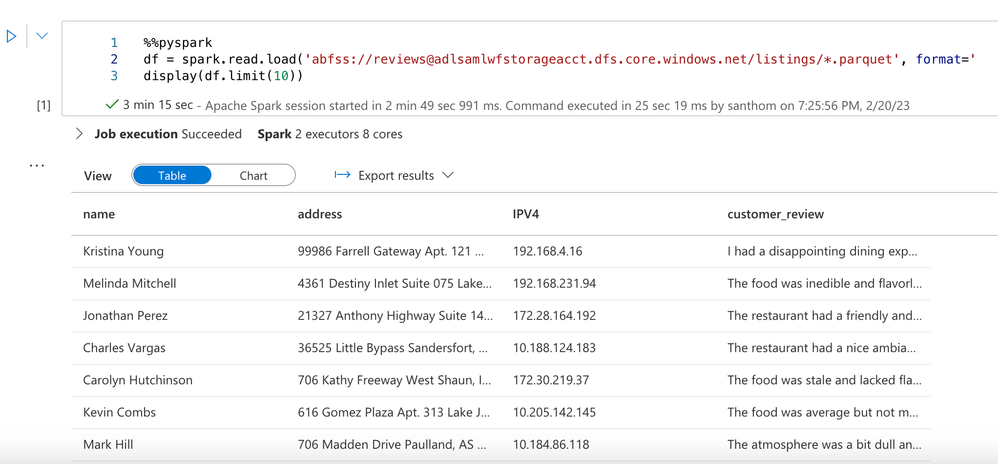Click the export arrow icon
This screenshot has height=464, width=998.
pyautogui.click(x=342, y=176)
